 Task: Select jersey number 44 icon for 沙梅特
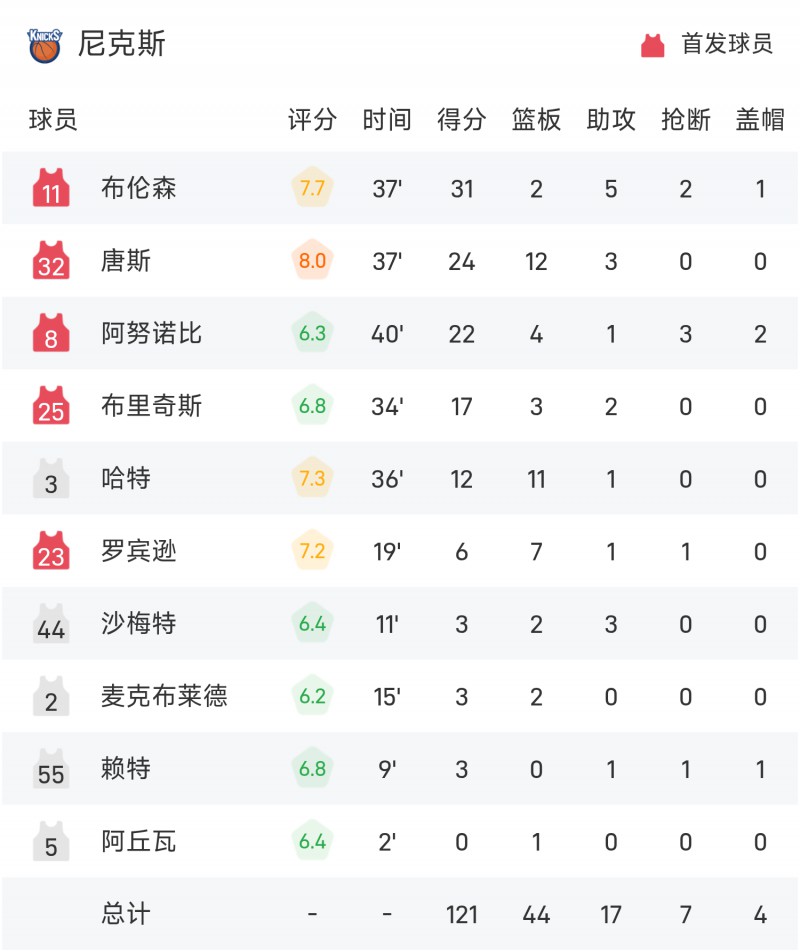51,624
